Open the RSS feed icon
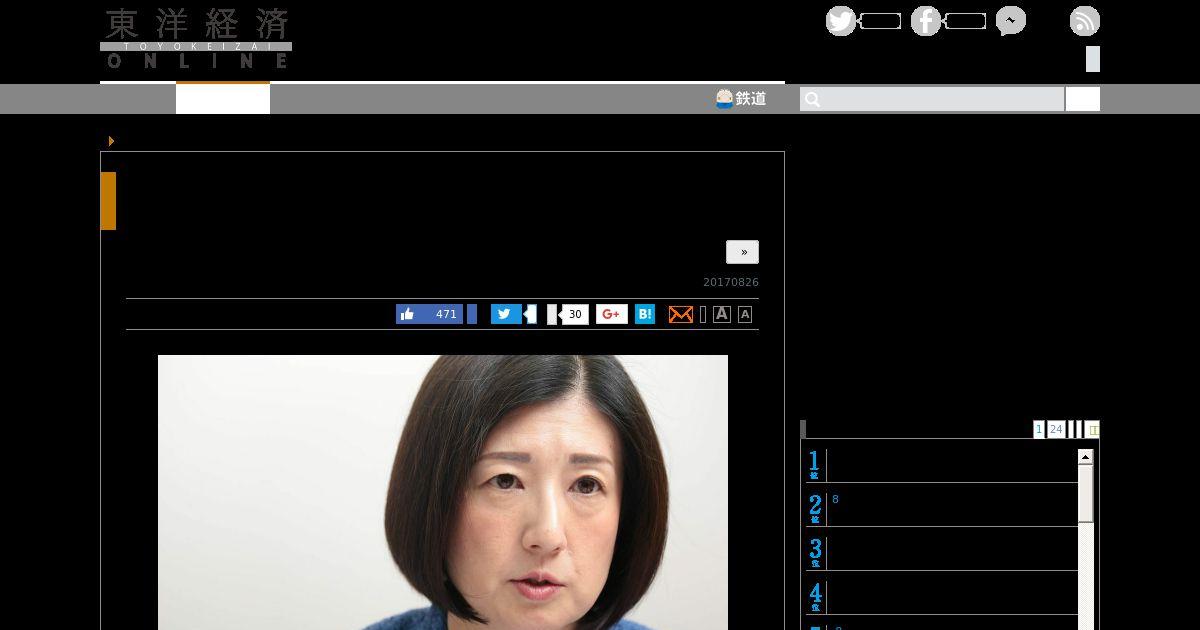The width and height of the screenshot is (1200, 630). pyautogui.click(x=1085, y=21)
